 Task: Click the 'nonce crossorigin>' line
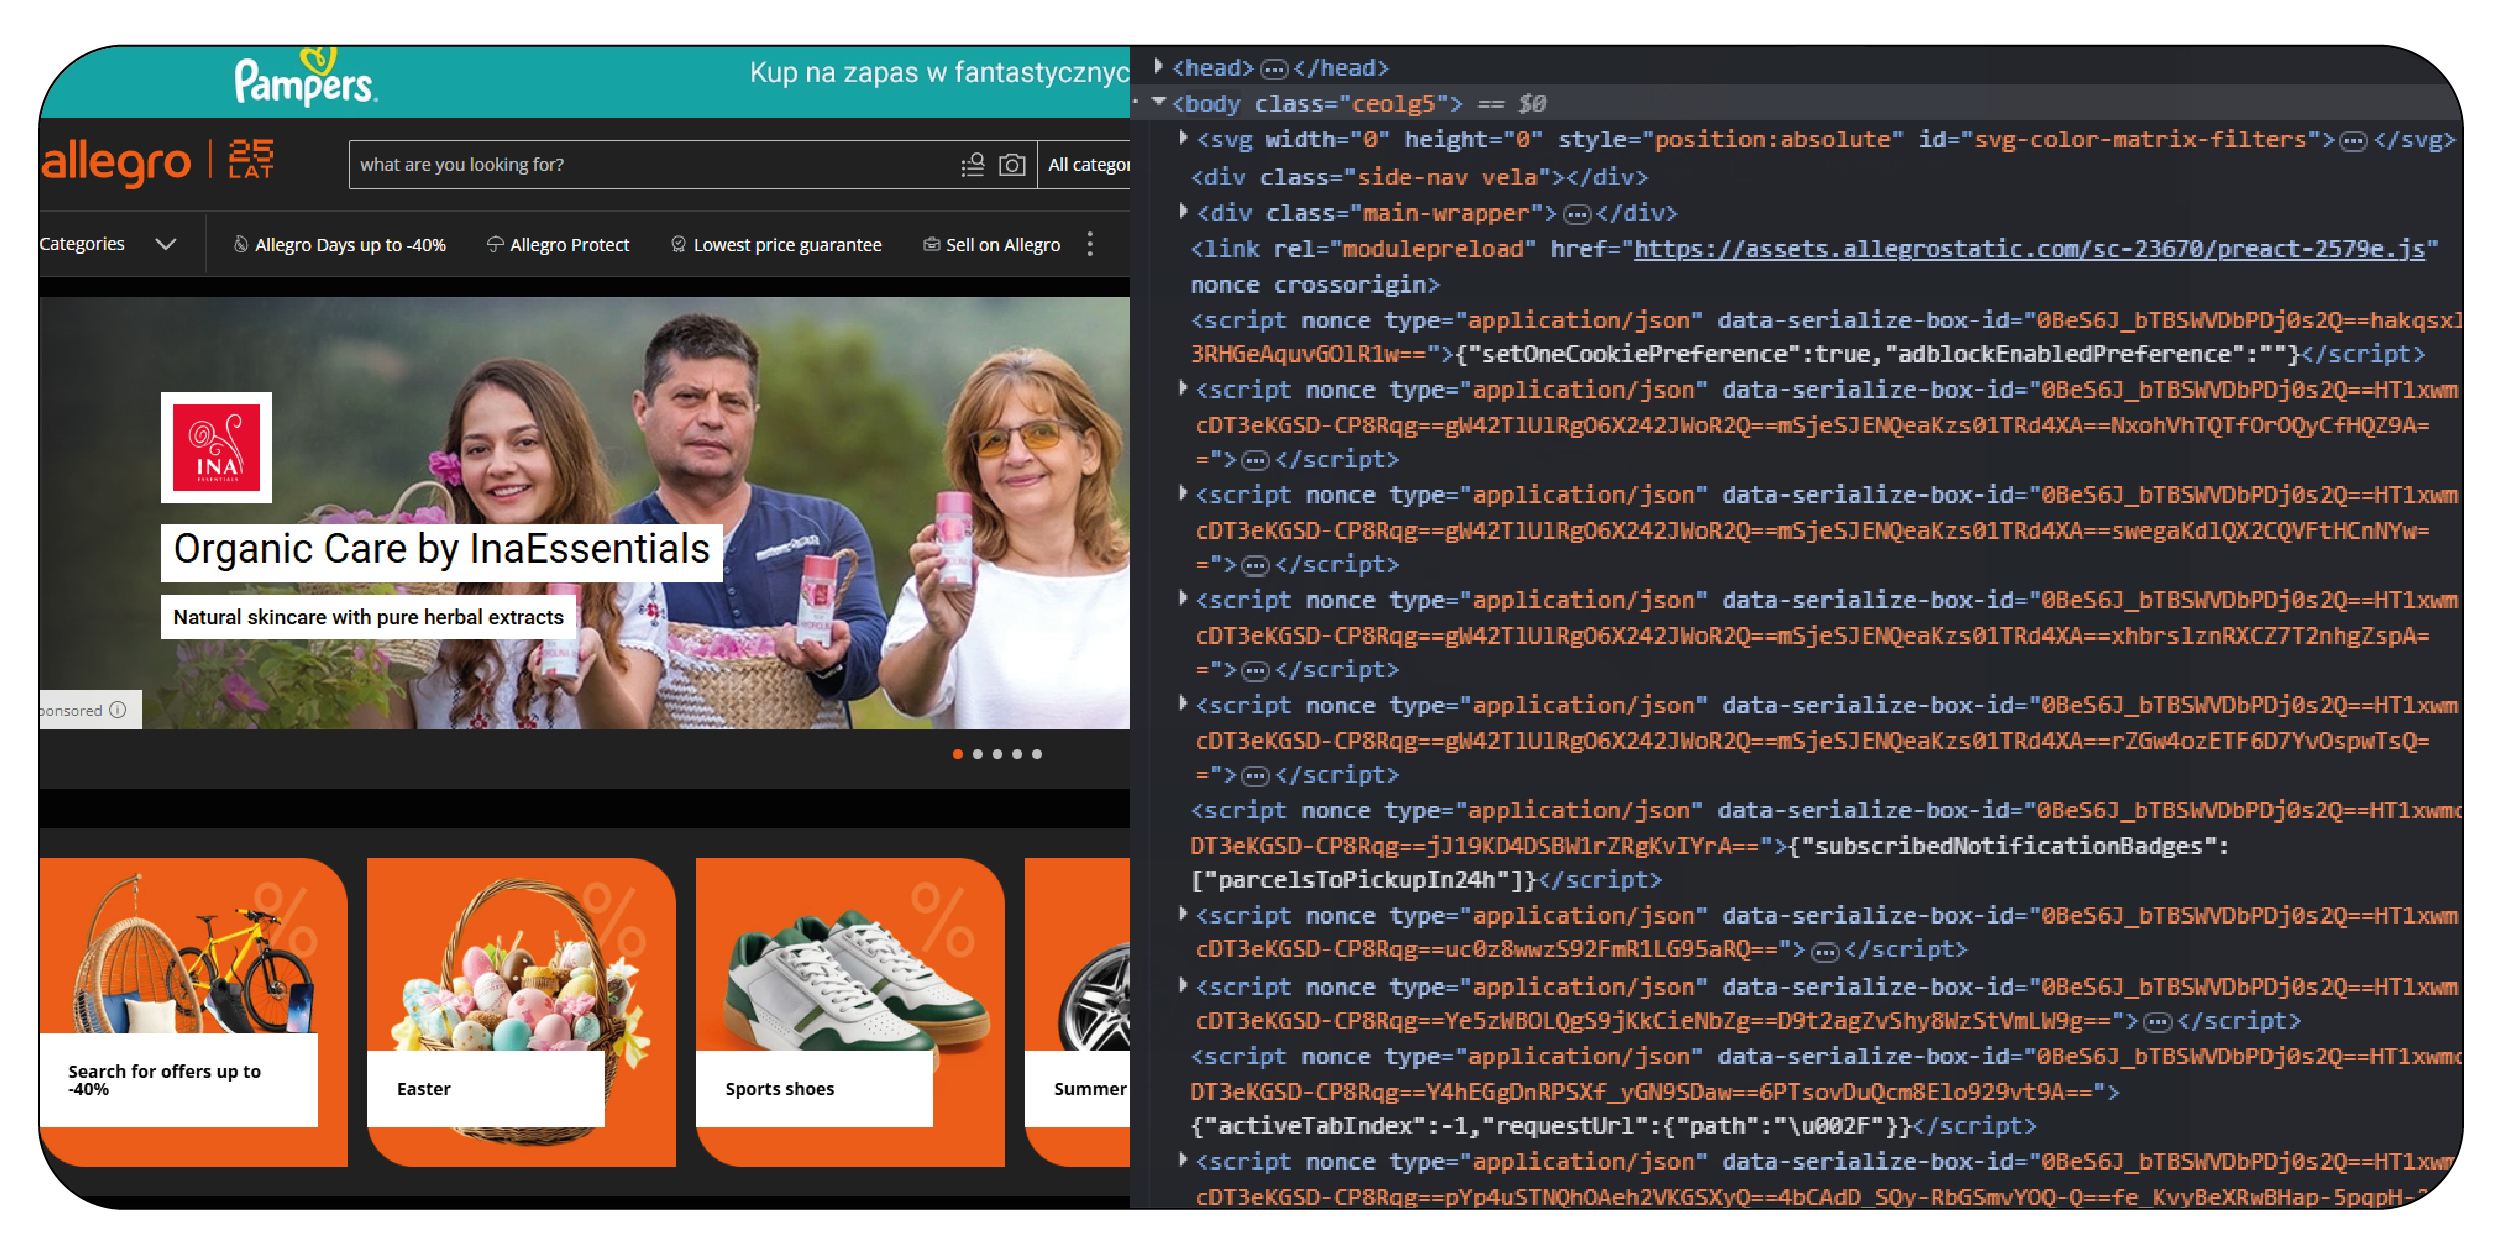click(x=1314, y=285)
